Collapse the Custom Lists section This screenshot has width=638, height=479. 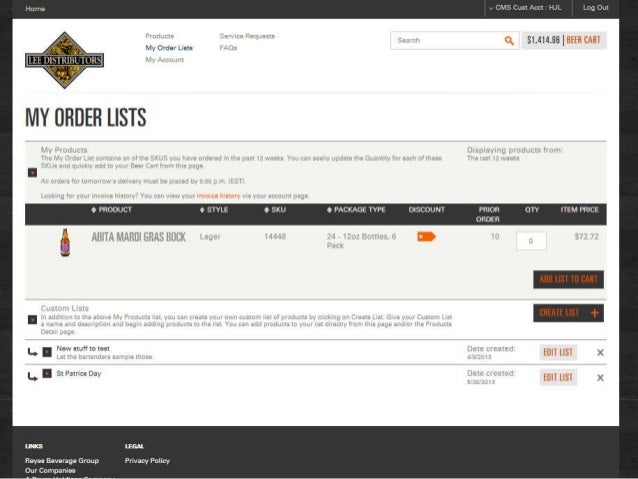click(33, 320)
